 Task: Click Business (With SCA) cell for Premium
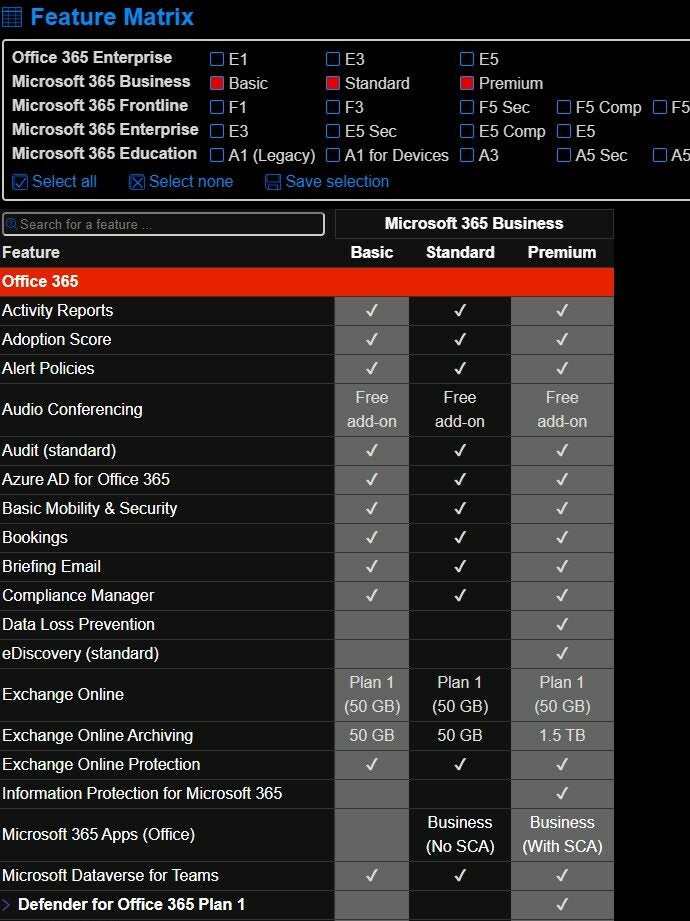[562, 834]
